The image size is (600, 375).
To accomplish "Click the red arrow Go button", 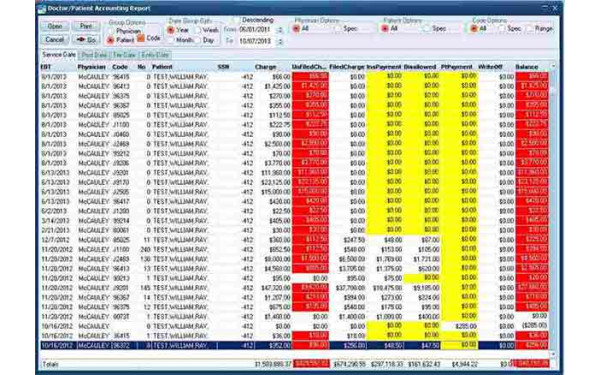I will pyautogui.click(x=86, y=39).
